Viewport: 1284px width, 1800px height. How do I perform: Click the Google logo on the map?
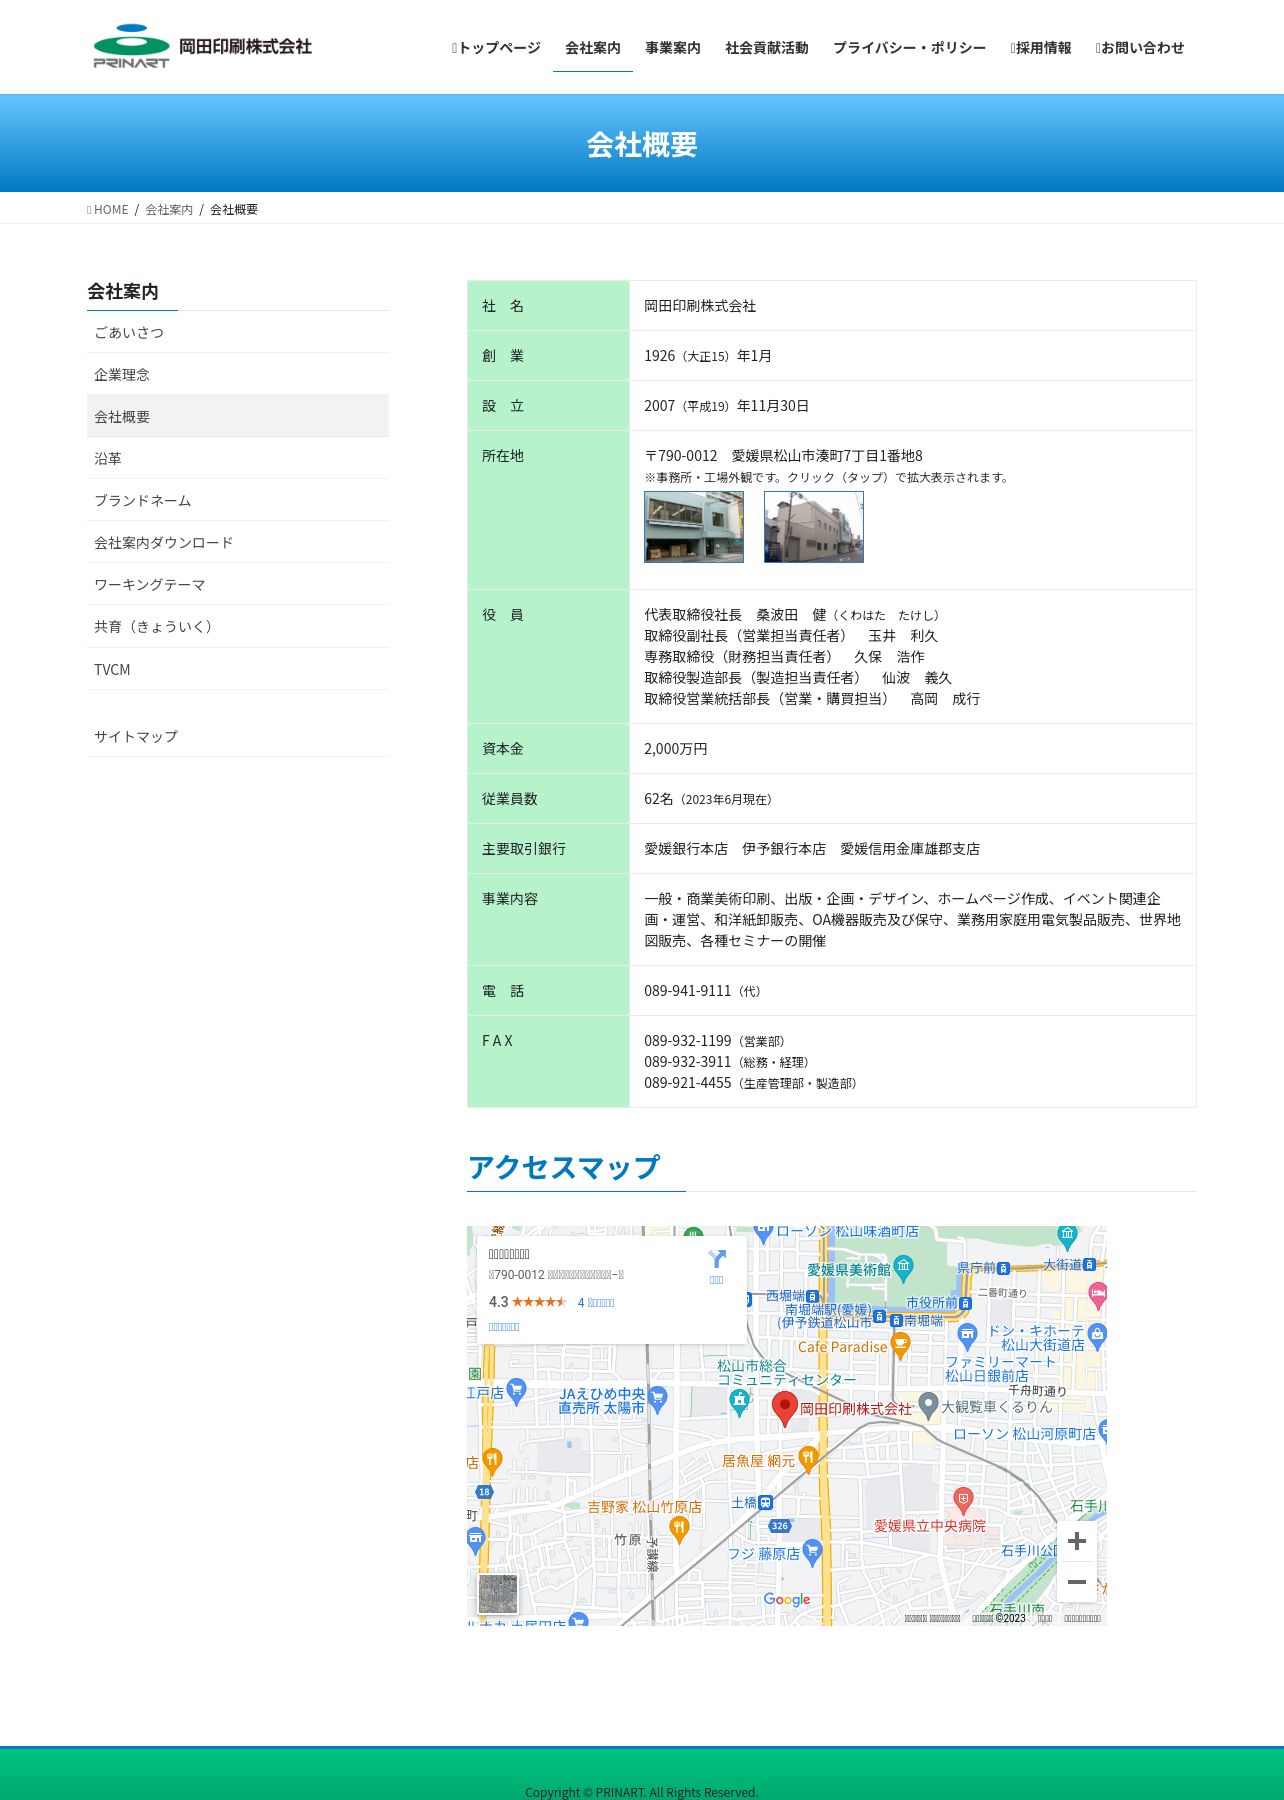pos(787,1599)
